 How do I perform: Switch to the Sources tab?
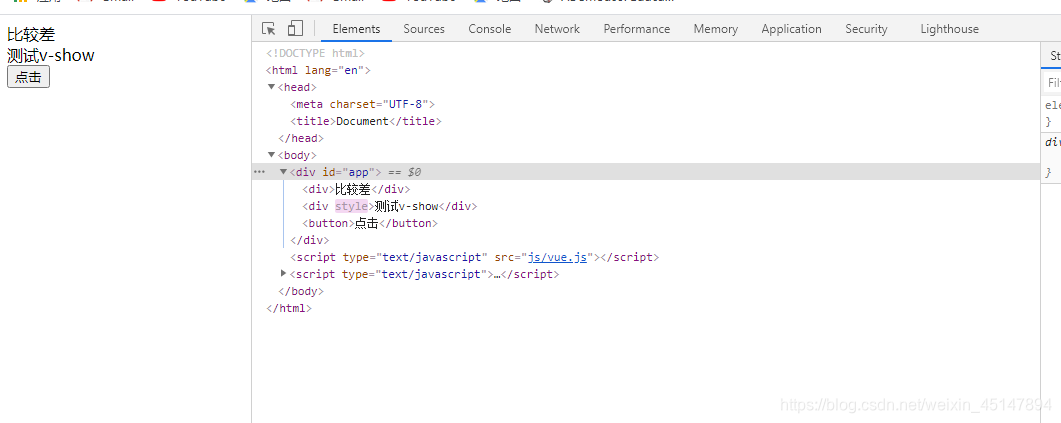[424, 28]
